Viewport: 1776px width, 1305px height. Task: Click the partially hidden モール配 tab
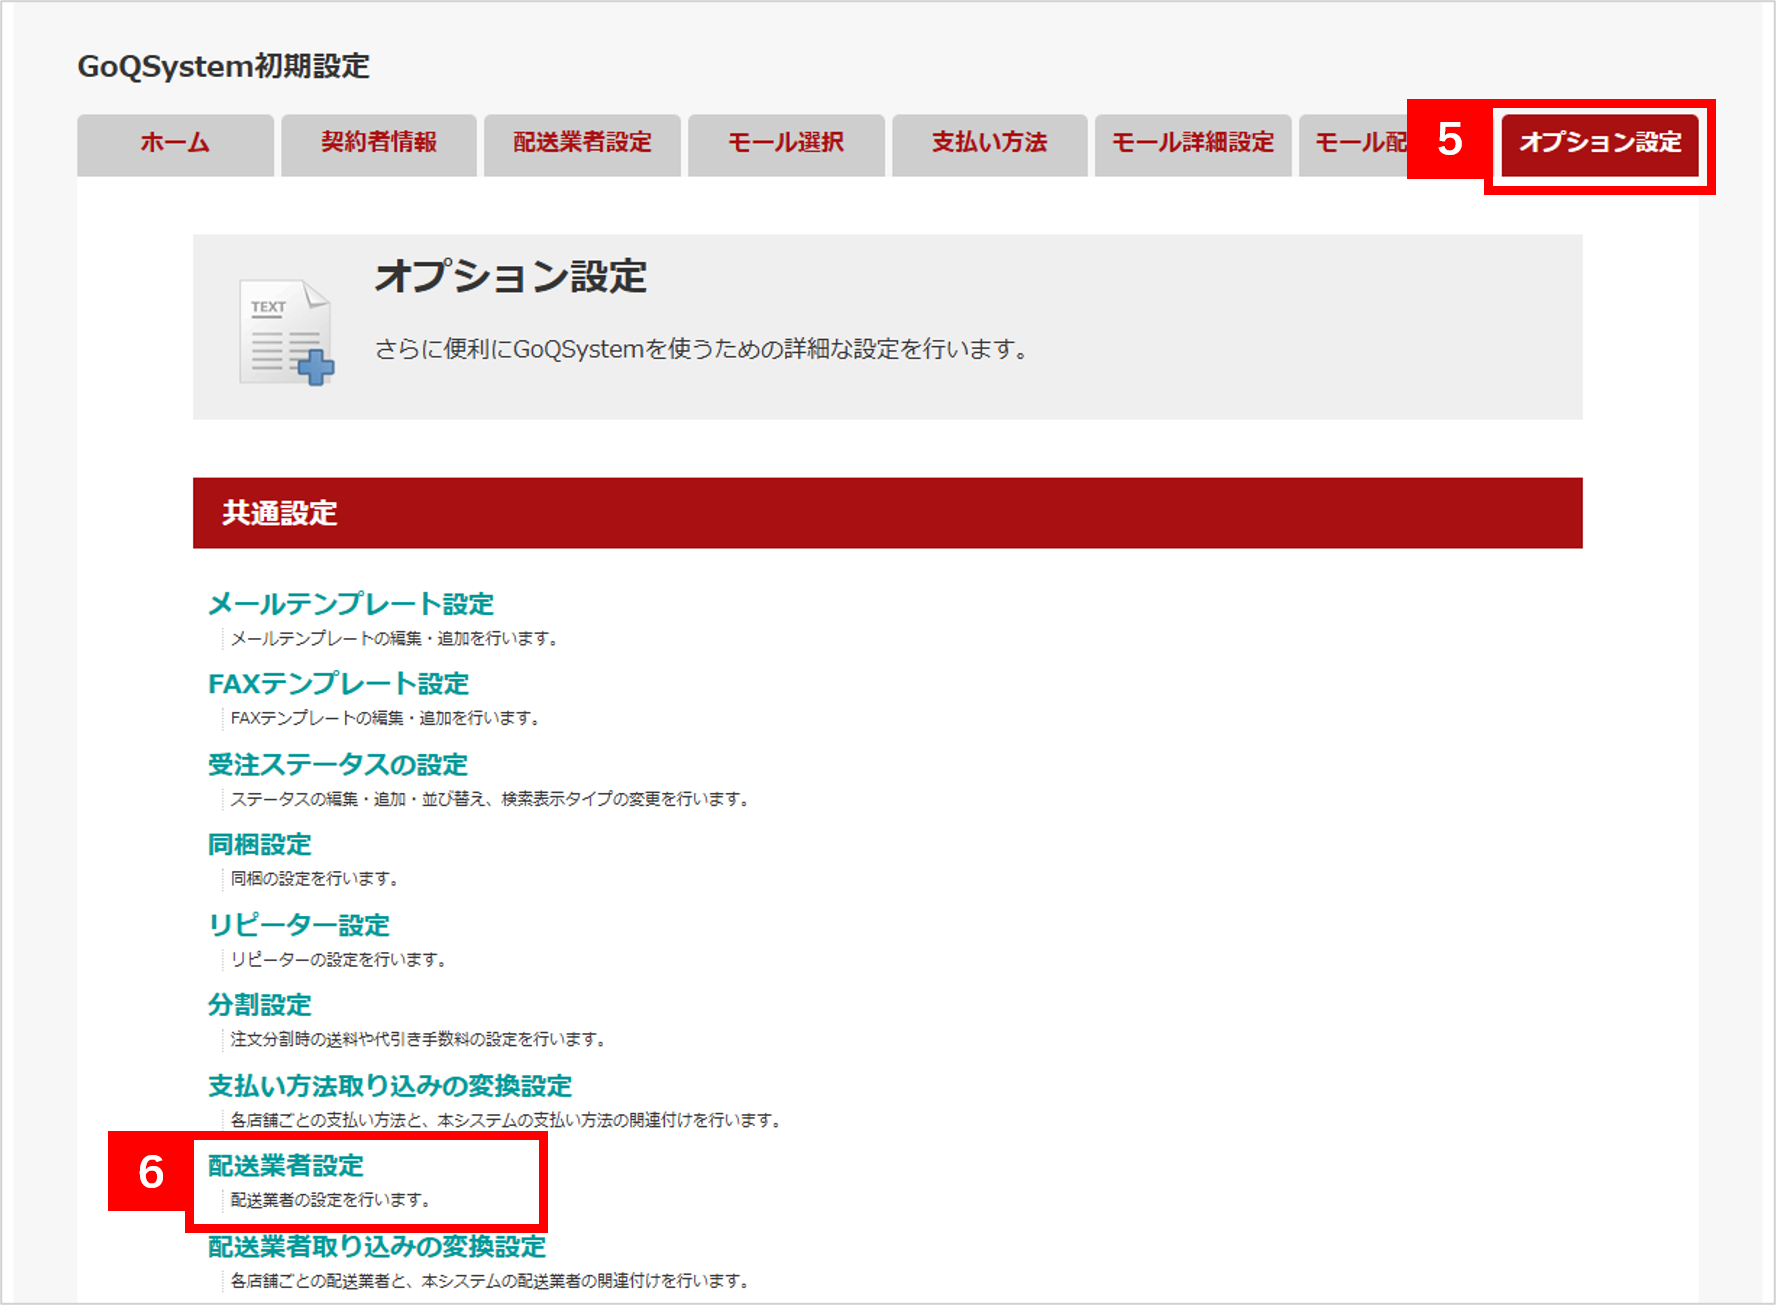(1355, 143)
